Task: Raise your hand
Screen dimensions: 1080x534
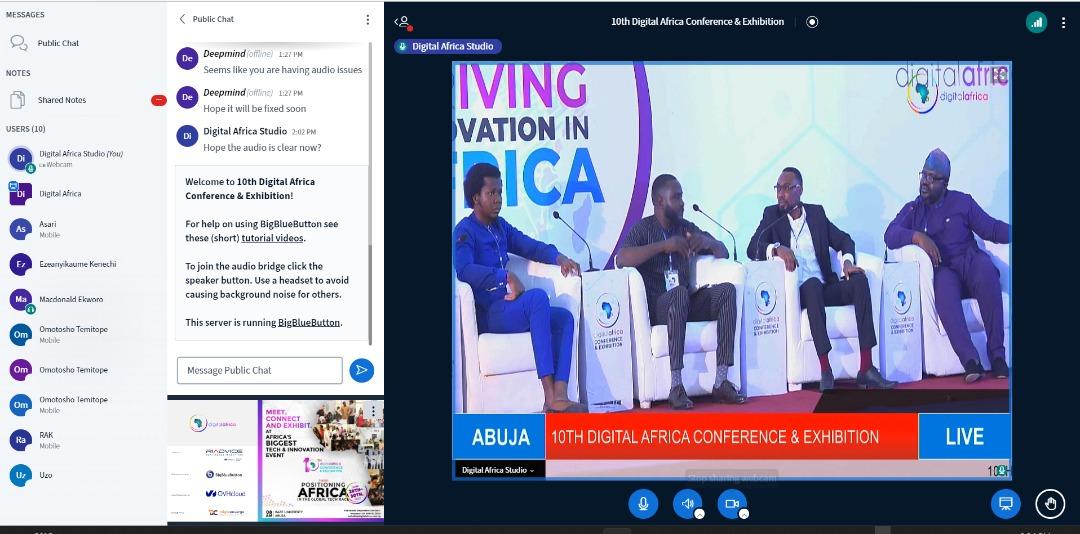Action: [1050, 504]
